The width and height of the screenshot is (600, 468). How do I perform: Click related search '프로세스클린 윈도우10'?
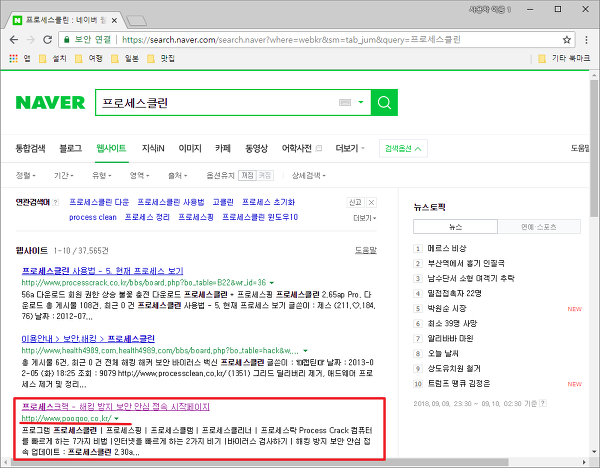[x=260, y=217]
